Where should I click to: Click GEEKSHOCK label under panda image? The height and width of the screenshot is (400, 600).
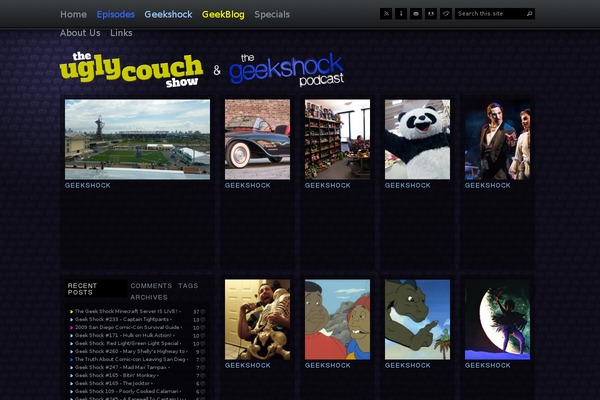point(408,186)
